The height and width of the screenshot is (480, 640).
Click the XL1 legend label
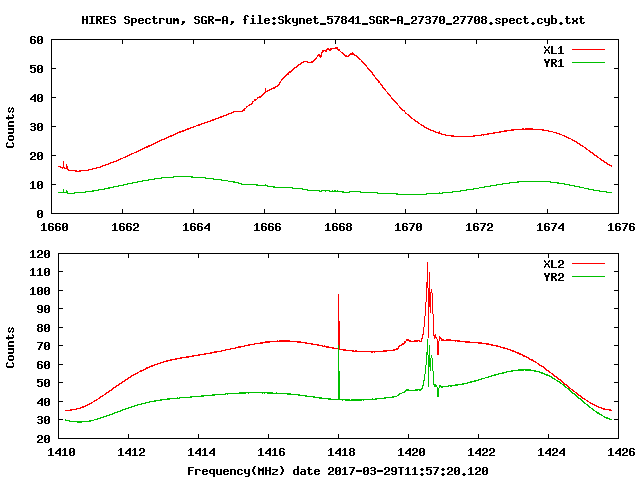[x=553, y=50]
